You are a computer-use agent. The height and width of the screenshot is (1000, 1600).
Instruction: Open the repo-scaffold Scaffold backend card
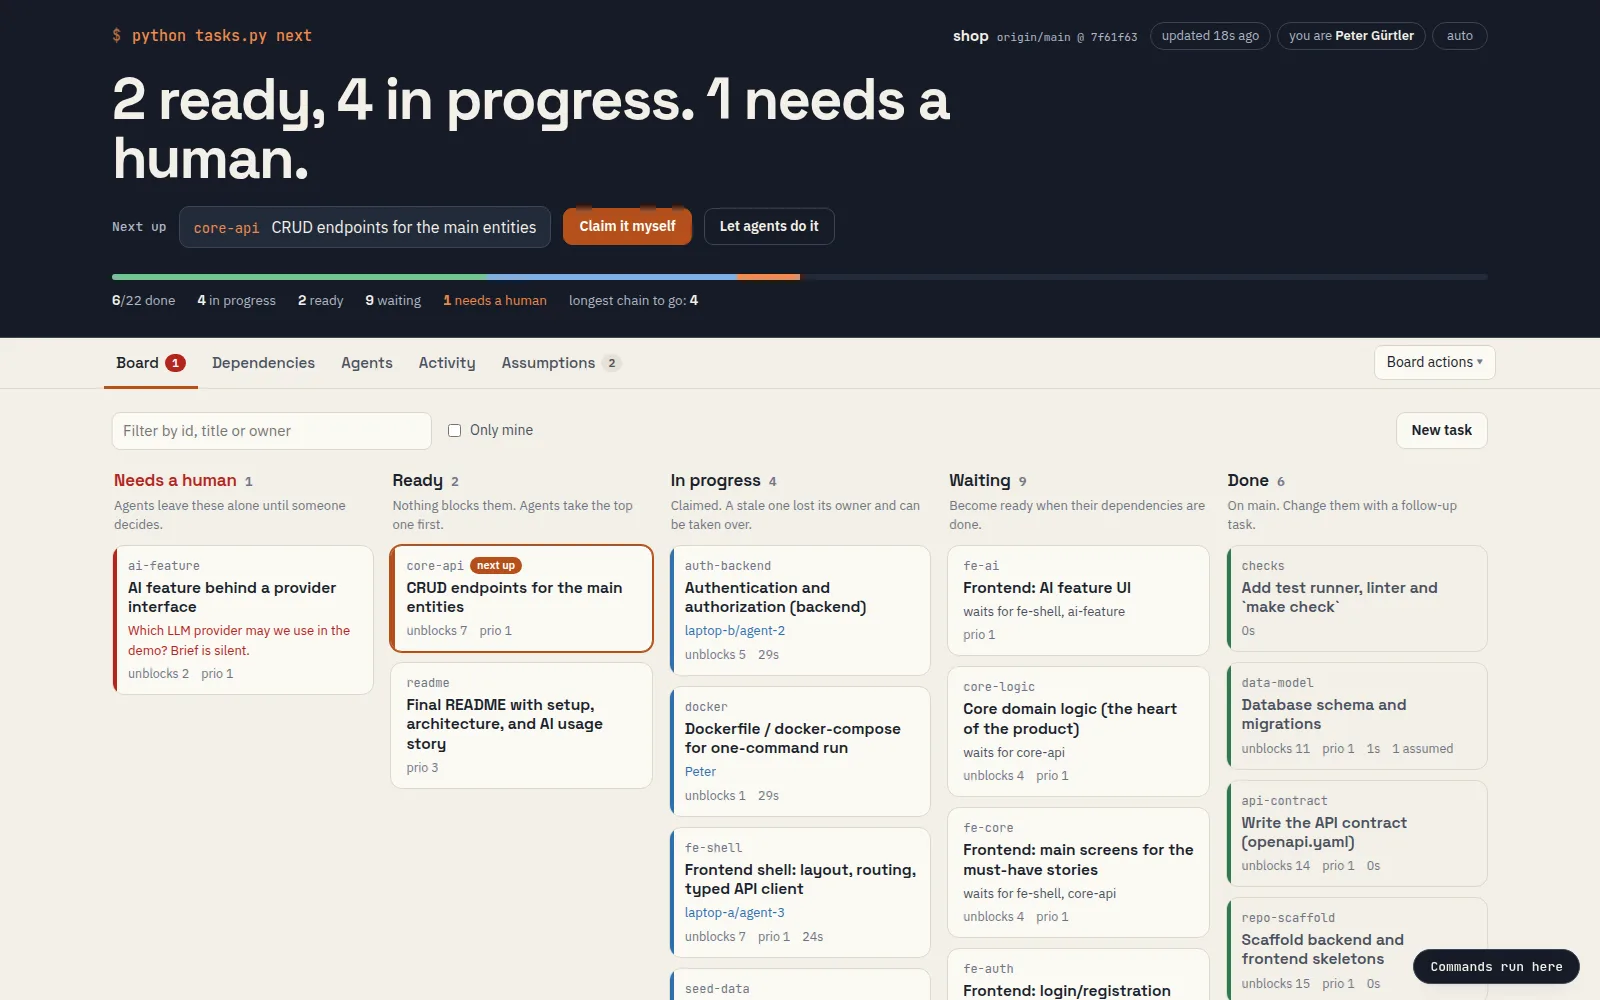[x=1357, y=949]
